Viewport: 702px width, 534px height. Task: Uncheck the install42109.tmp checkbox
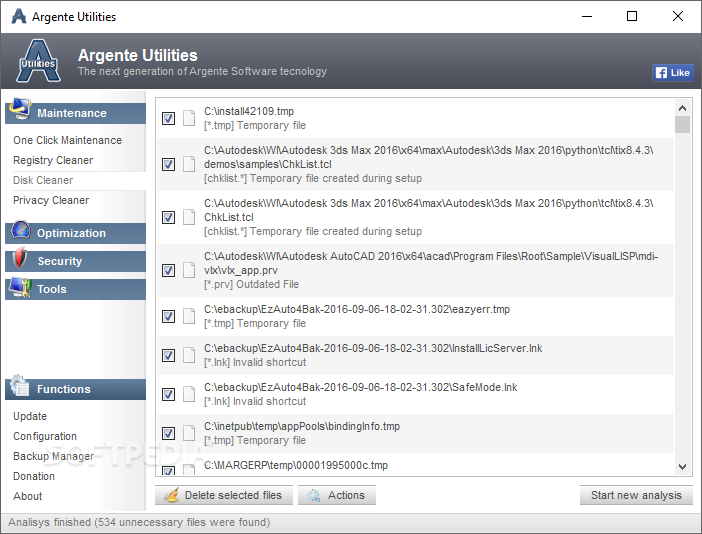pos(168,119)
